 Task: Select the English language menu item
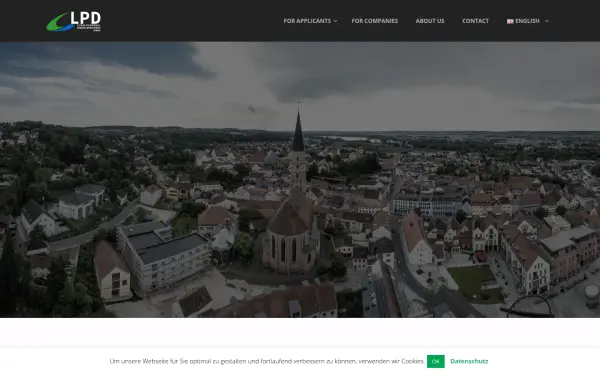[527, 21]
